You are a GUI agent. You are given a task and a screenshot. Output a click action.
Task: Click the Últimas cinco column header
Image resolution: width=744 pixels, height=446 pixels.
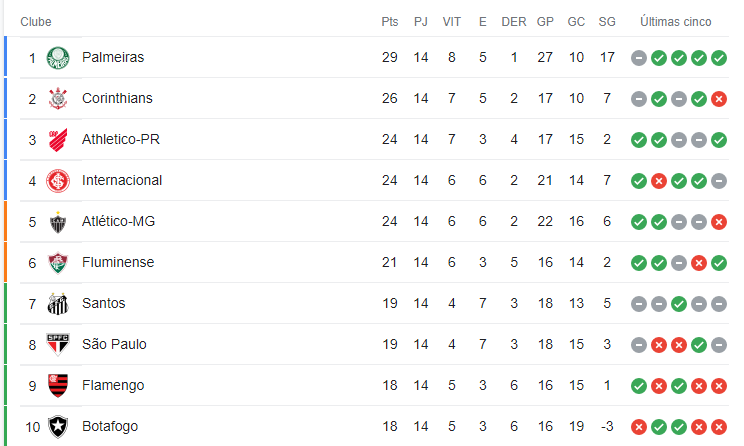676,22
